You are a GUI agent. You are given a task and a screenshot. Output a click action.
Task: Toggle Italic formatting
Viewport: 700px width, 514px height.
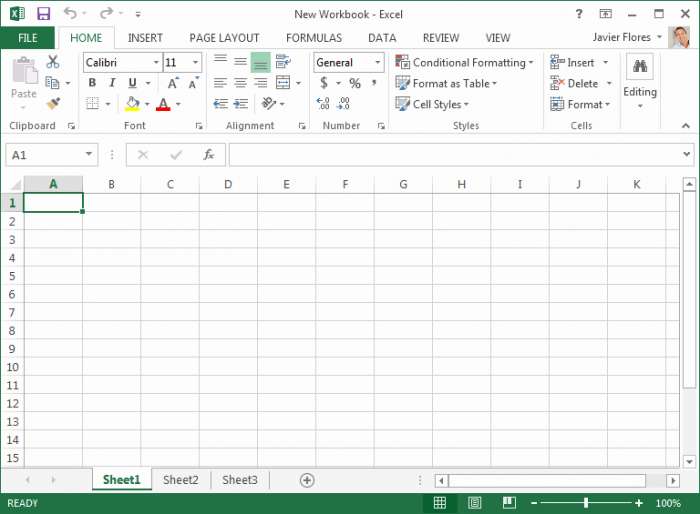tap(112, 83)
